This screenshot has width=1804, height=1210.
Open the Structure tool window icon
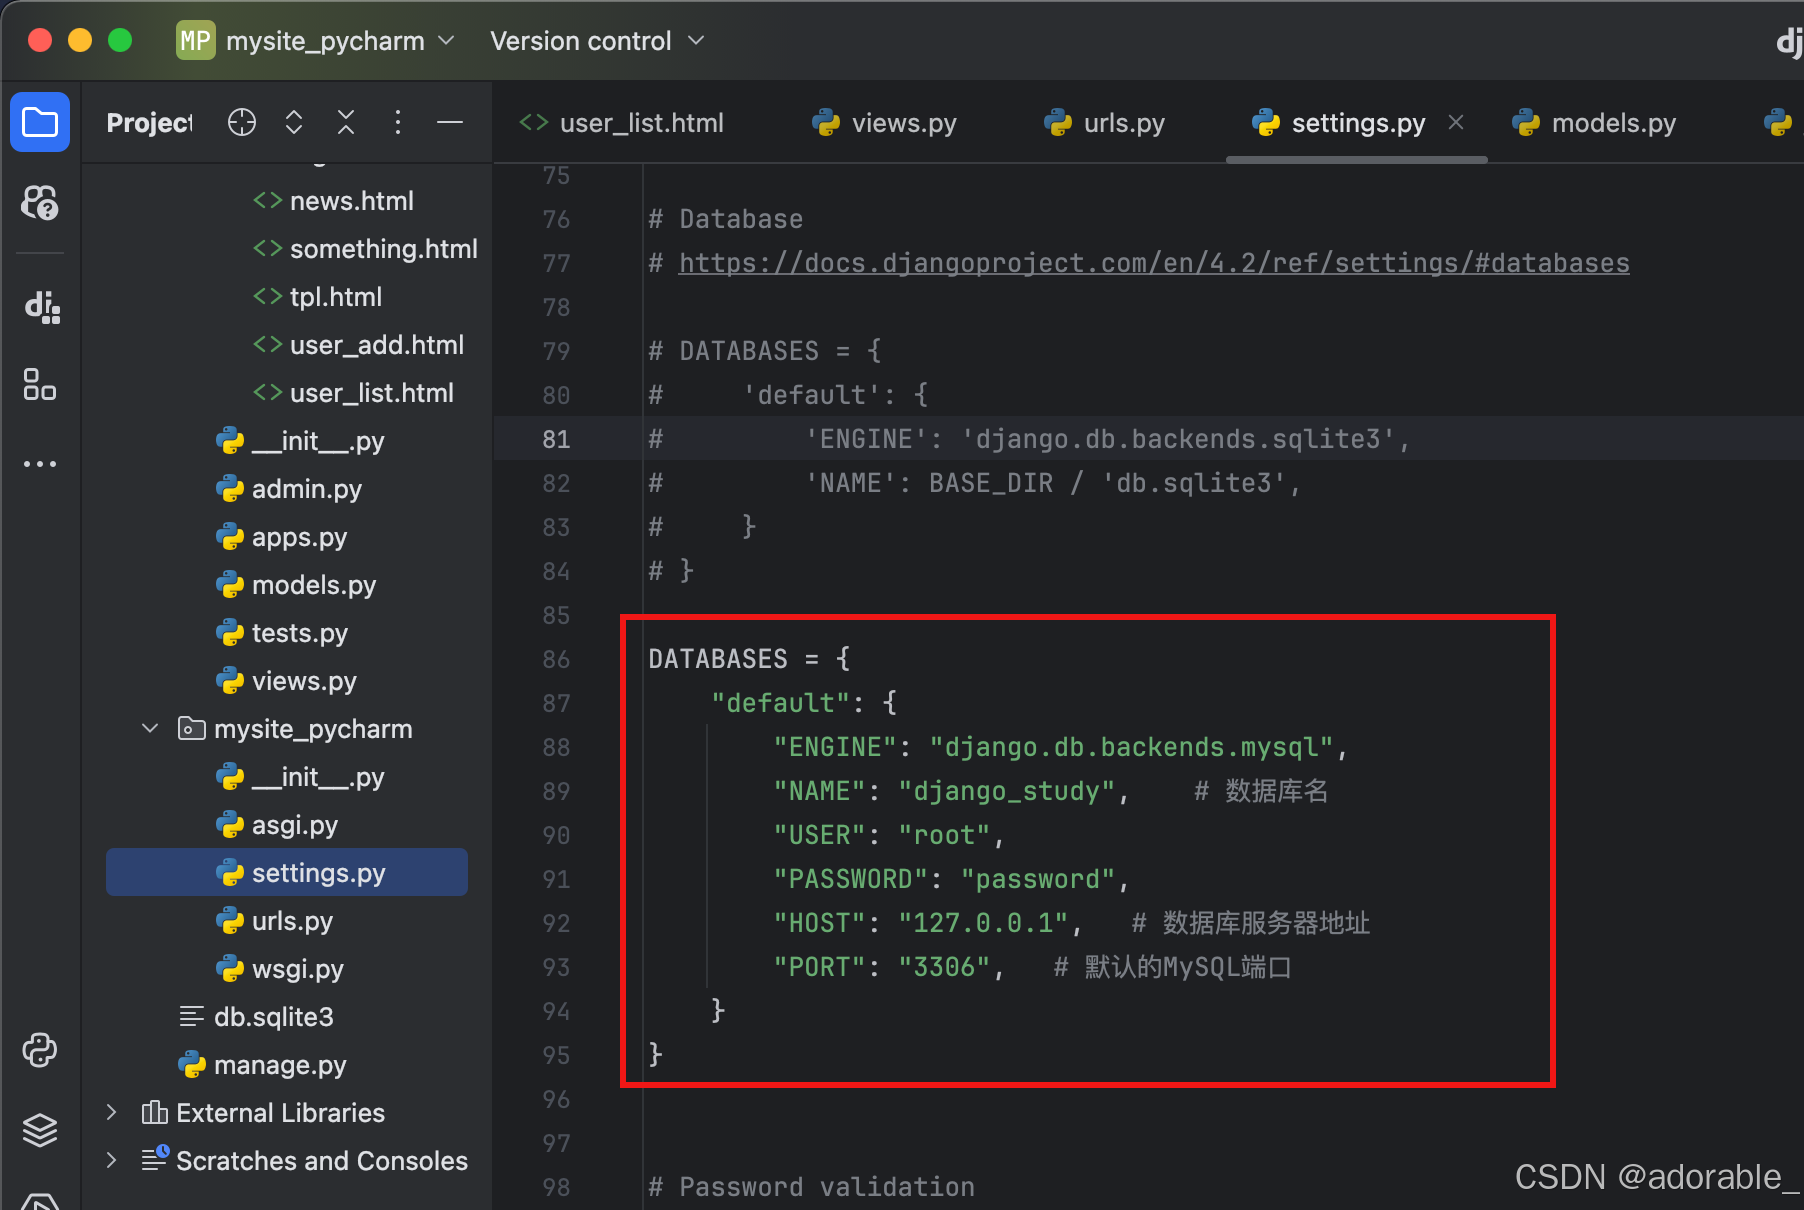click(x=40, y=384)
